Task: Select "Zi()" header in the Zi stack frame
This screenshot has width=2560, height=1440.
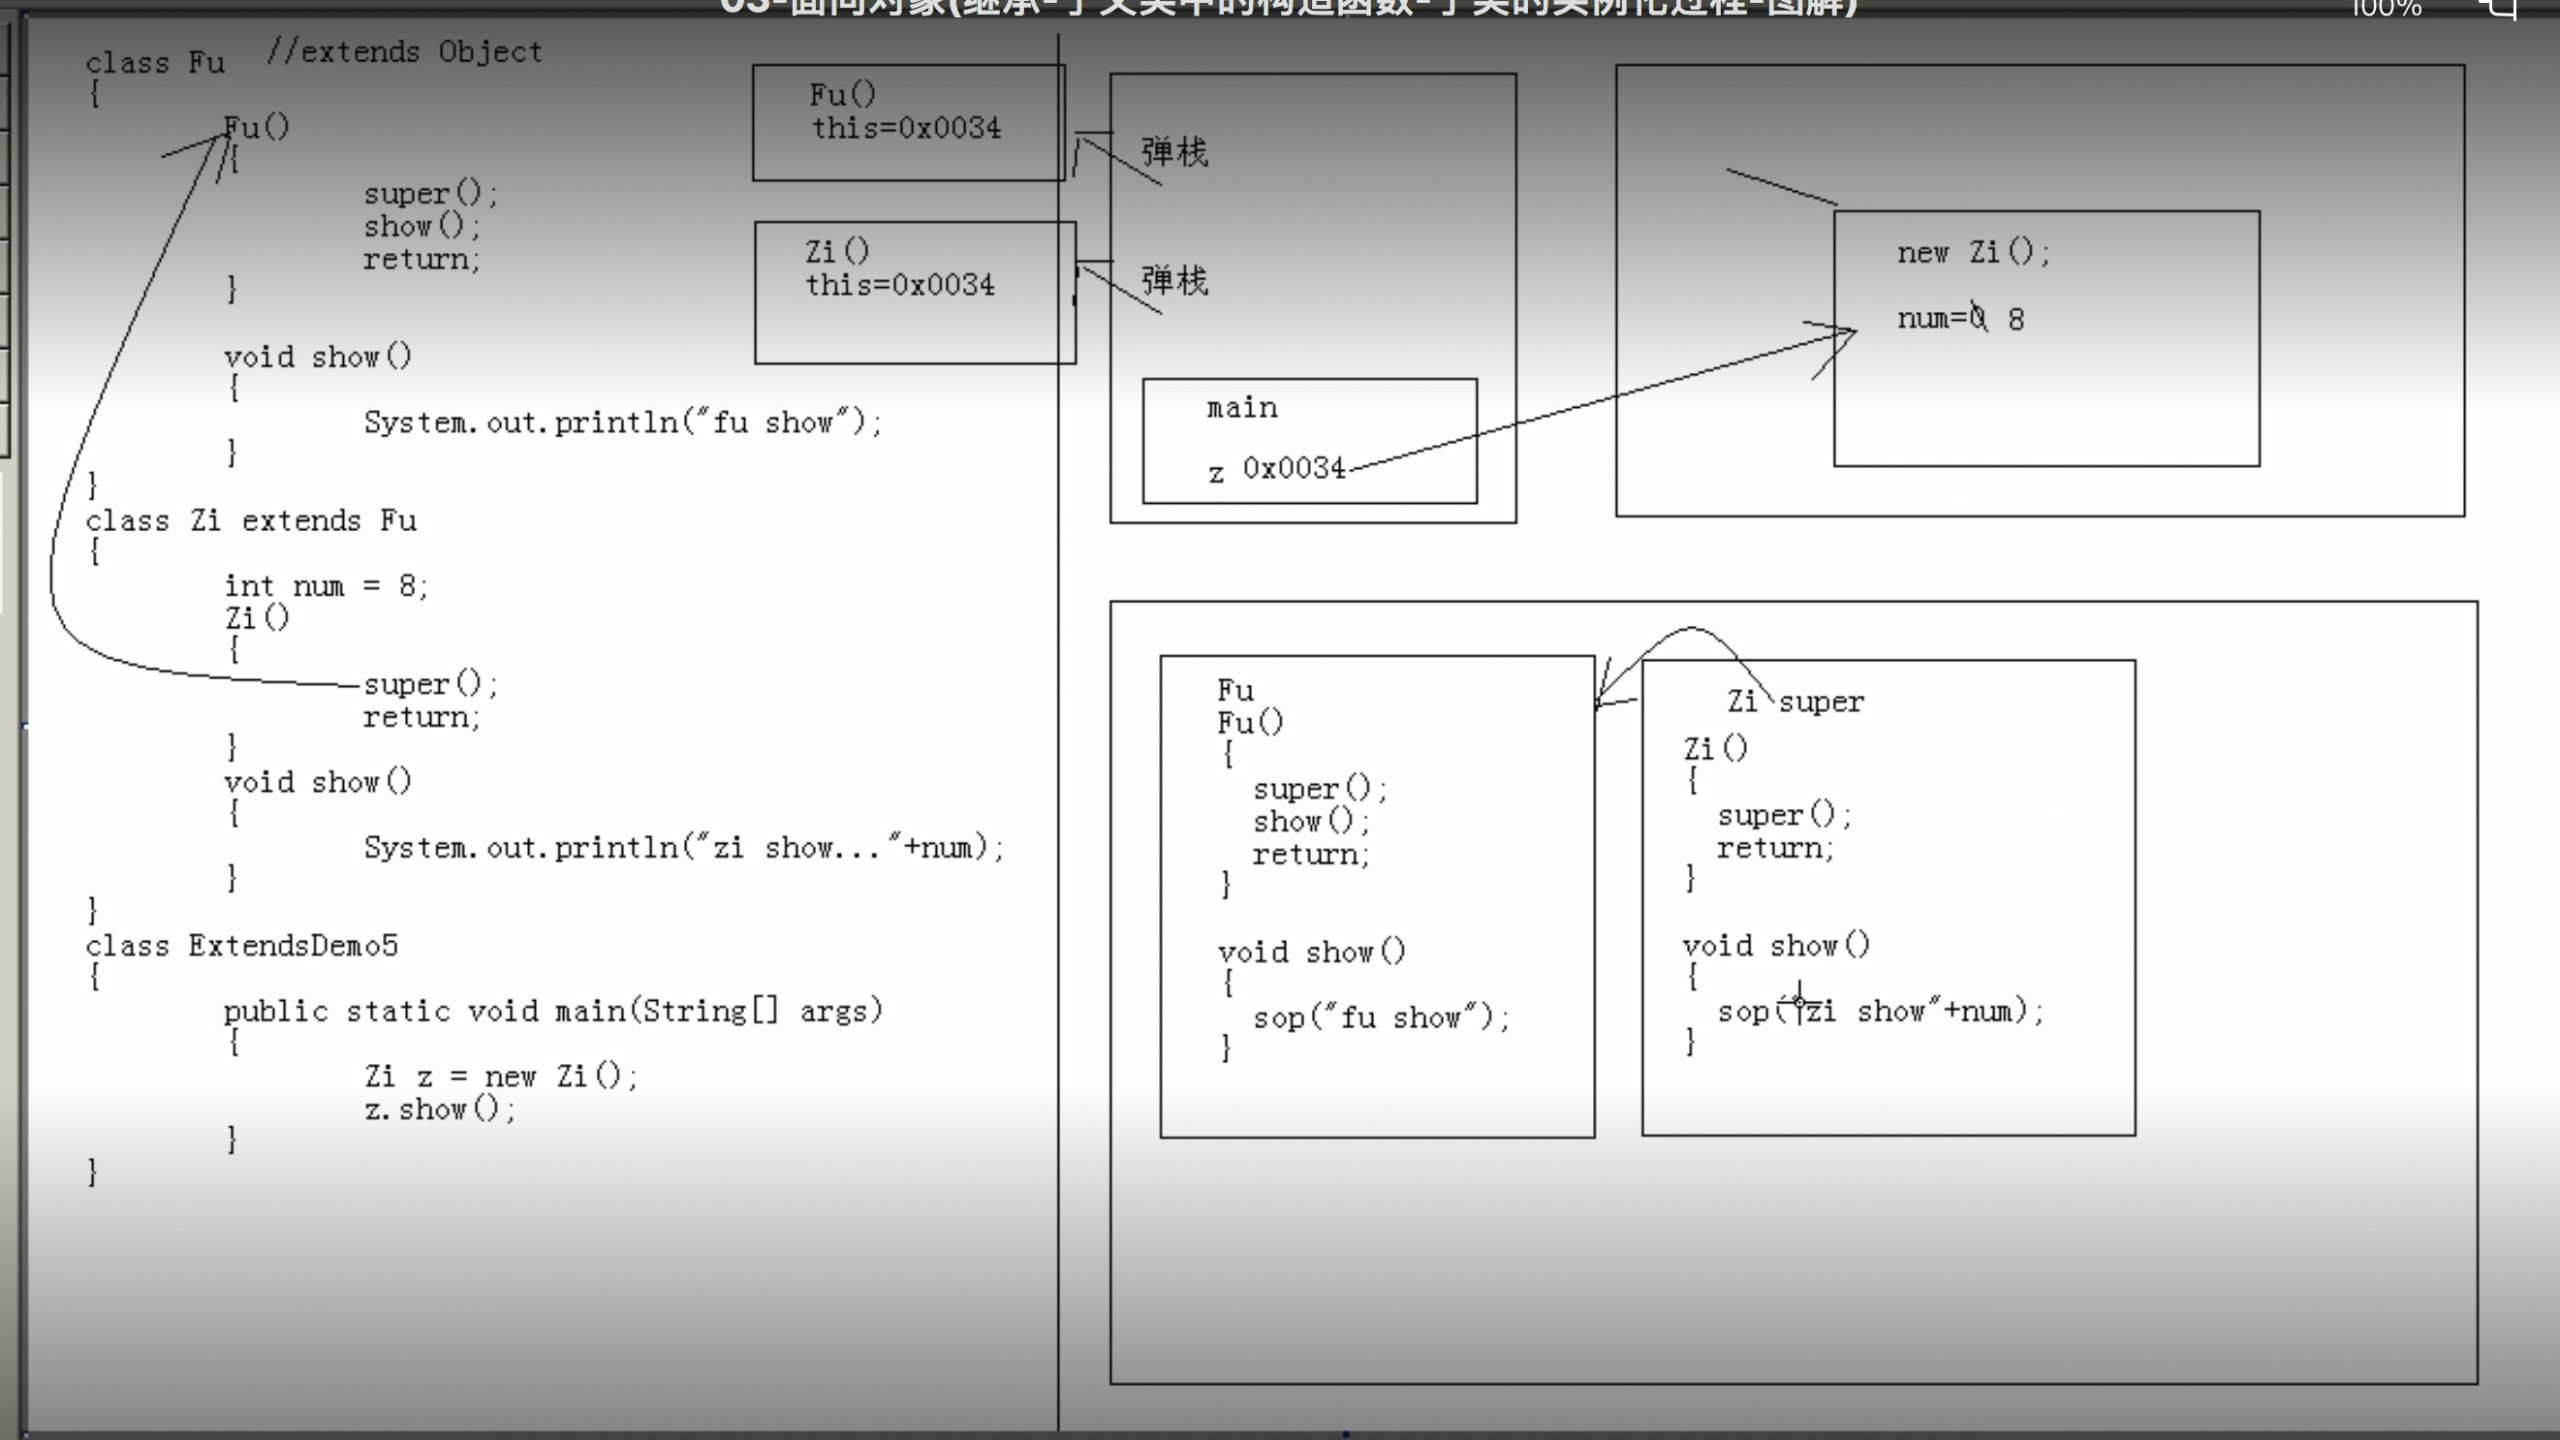Action: pos(838,251)
